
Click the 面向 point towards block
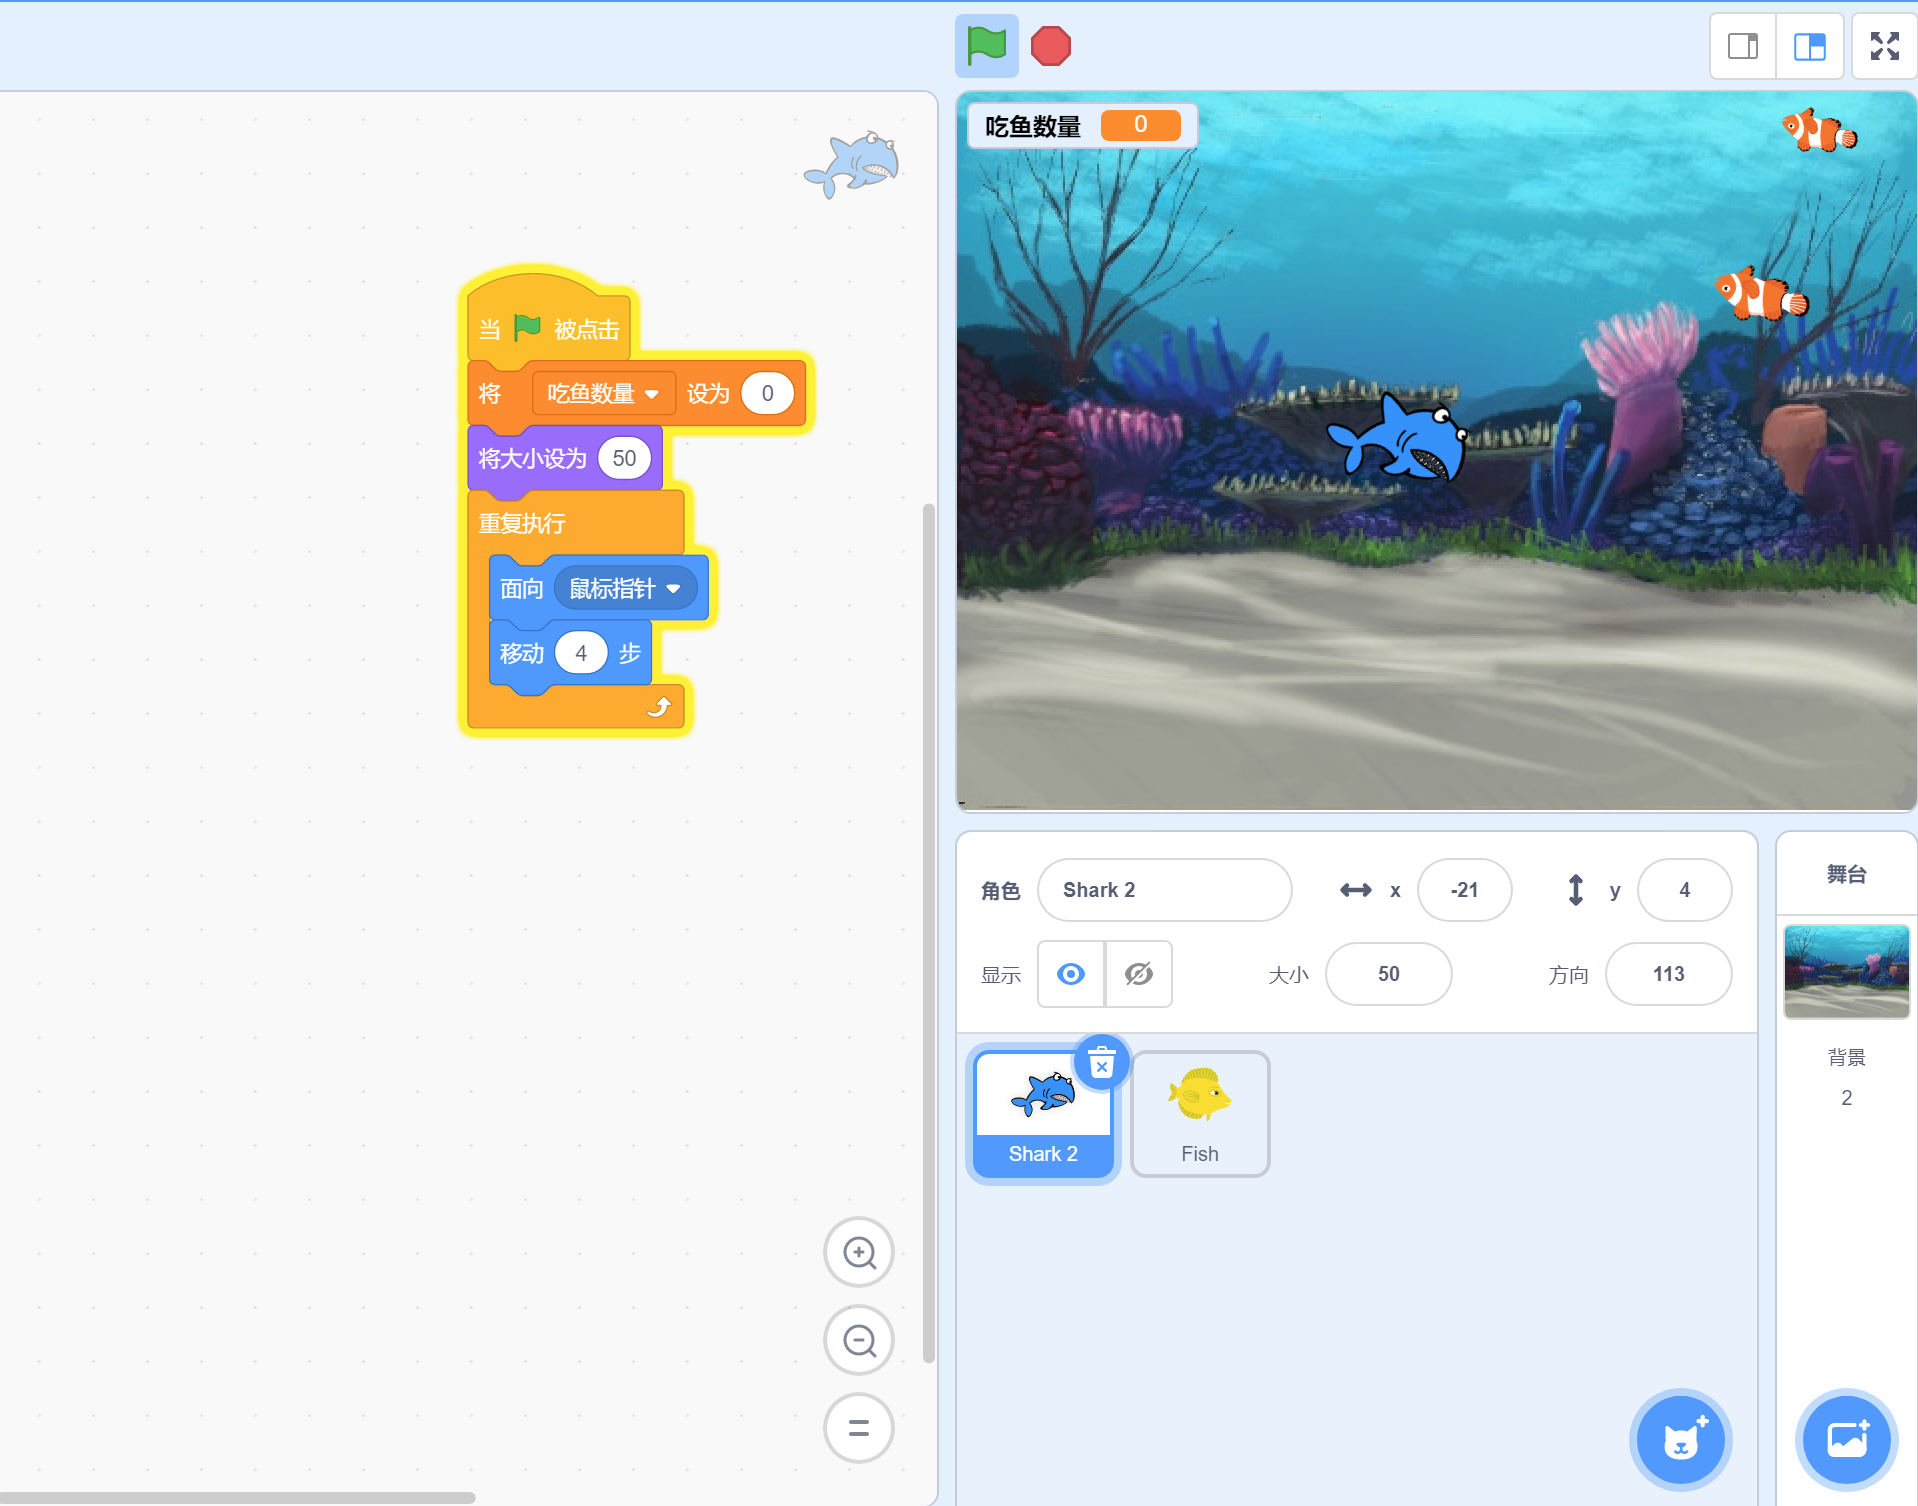[x=521, y=589]
